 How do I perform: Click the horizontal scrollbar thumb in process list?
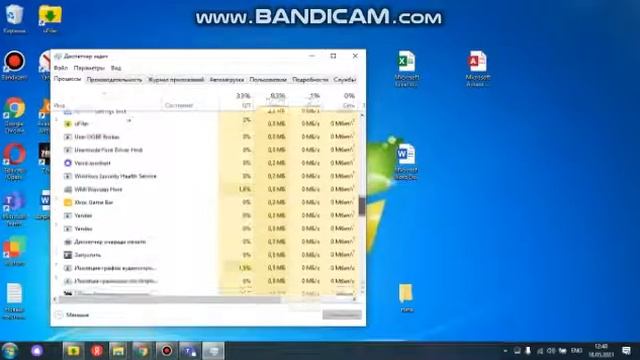click(170, 300)
